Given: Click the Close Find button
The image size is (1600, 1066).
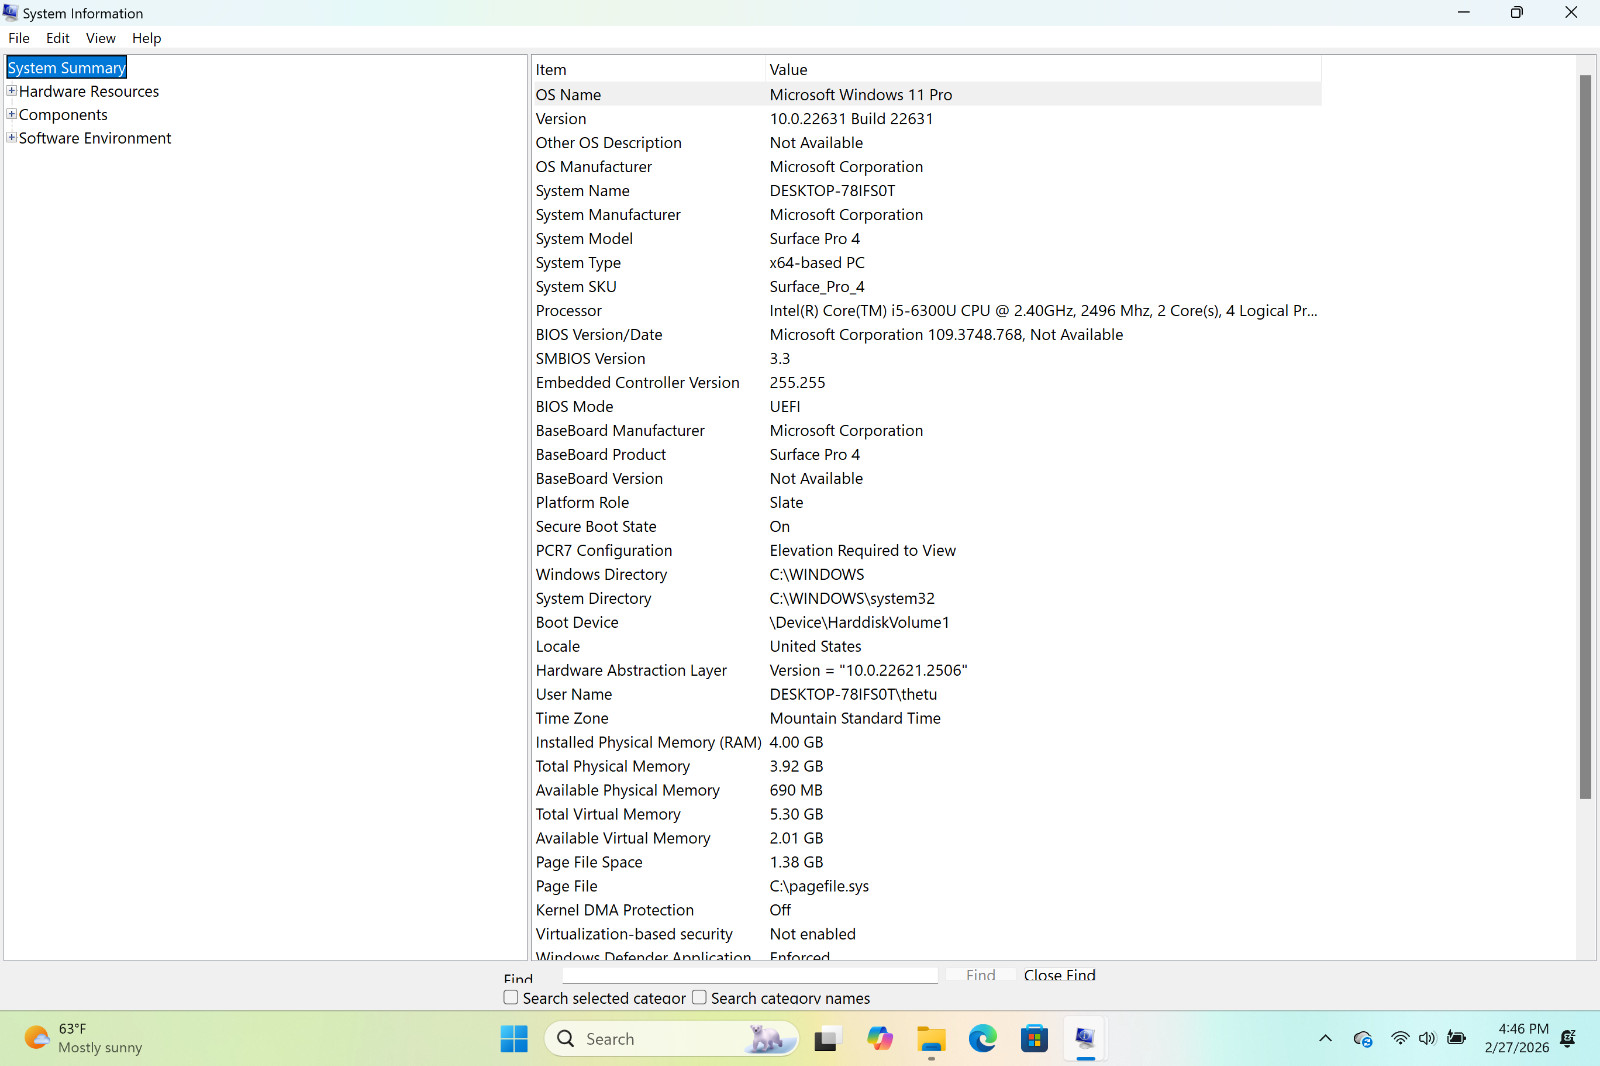Looking at the screenshot, I should pyautogui.click(x=1060, y=975).
